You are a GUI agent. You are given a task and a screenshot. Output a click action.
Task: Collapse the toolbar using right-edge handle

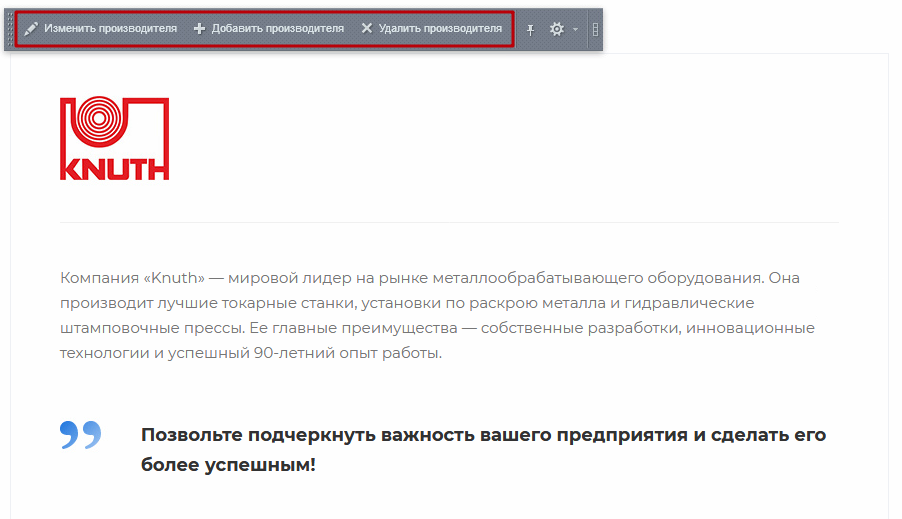595,29
